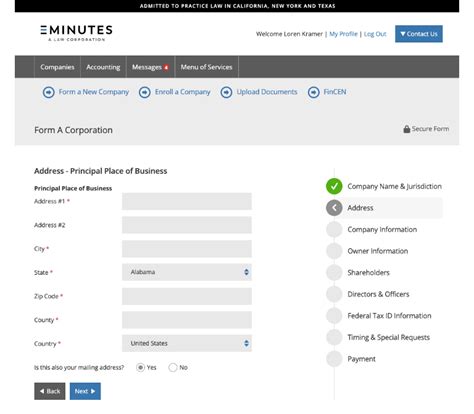Click the Zip Code input field
474x414 pixels.
[187, 296]
